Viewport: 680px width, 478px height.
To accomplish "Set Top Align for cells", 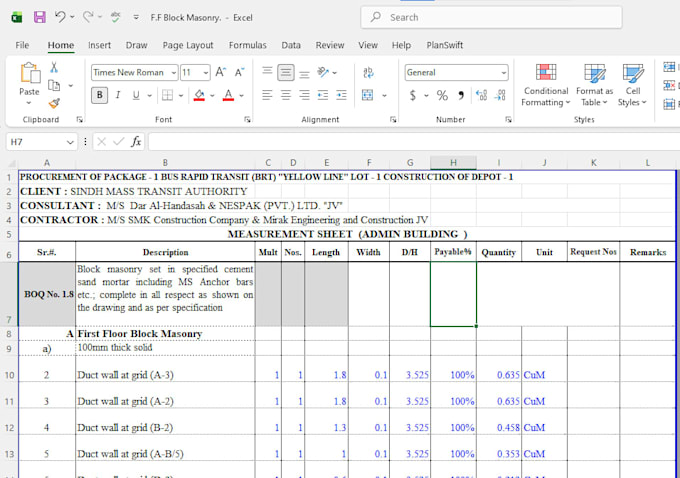I will (x=267, y=71).
